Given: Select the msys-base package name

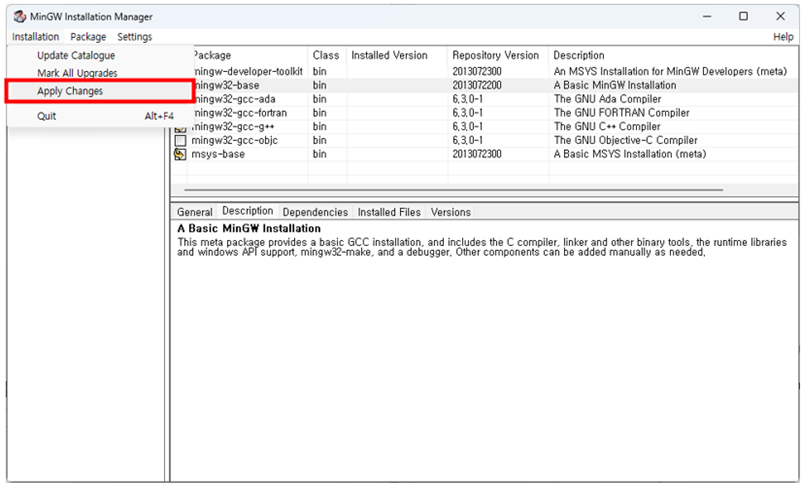Looking at the screenshot, I should point(218,154).
